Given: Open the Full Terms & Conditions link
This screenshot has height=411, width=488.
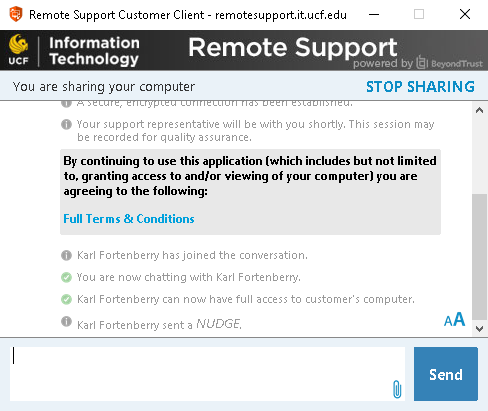Looking at the screenshot, I should pos(129,219).
